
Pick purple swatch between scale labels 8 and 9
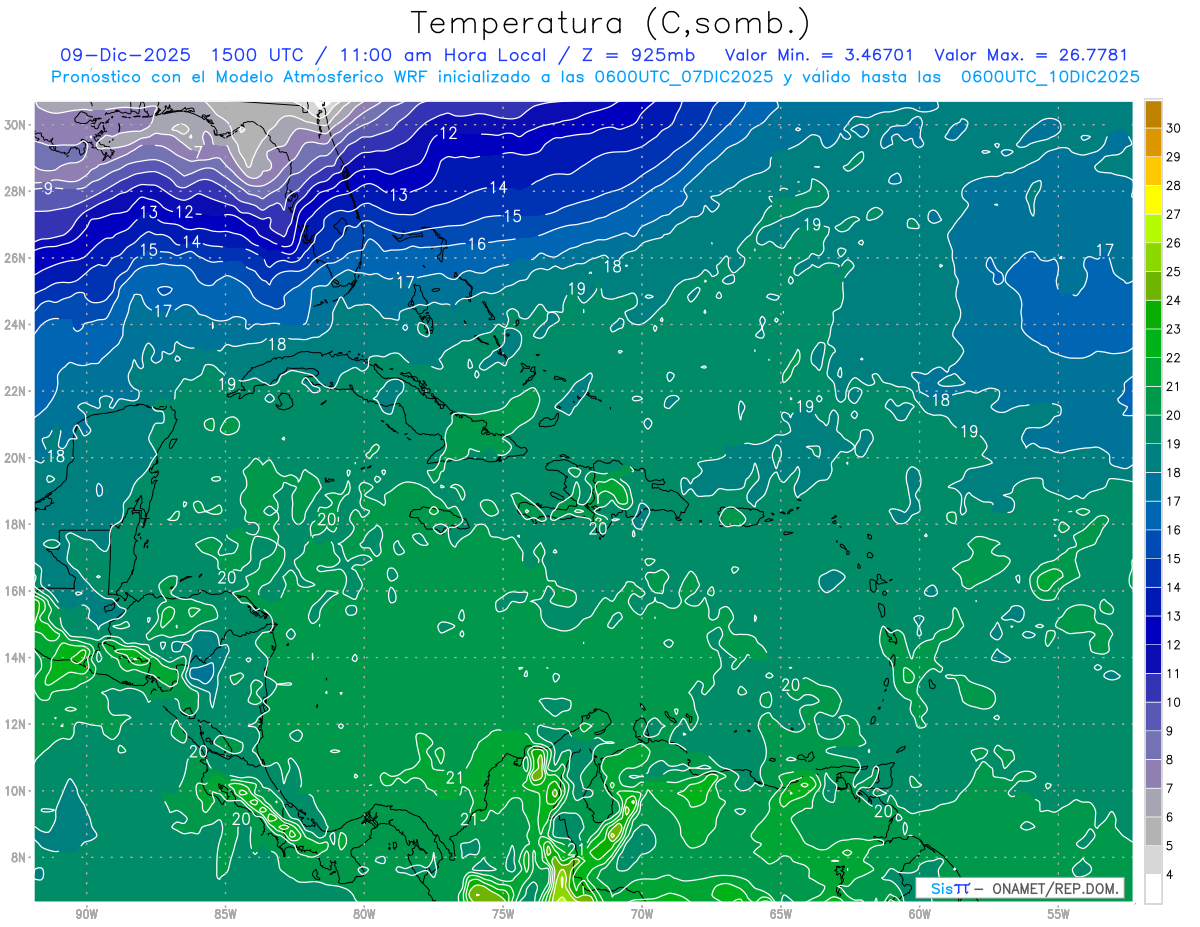1154,745
